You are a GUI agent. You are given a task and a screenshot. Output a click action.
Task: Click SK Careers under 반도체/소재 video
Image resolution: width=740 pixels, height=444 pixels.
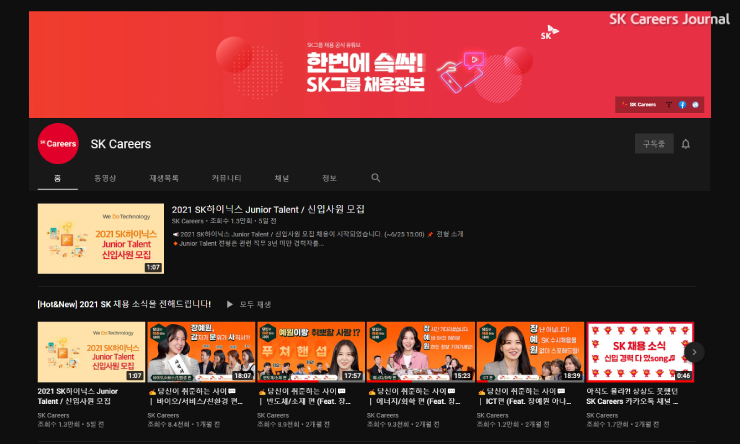[x=273, y=415]
